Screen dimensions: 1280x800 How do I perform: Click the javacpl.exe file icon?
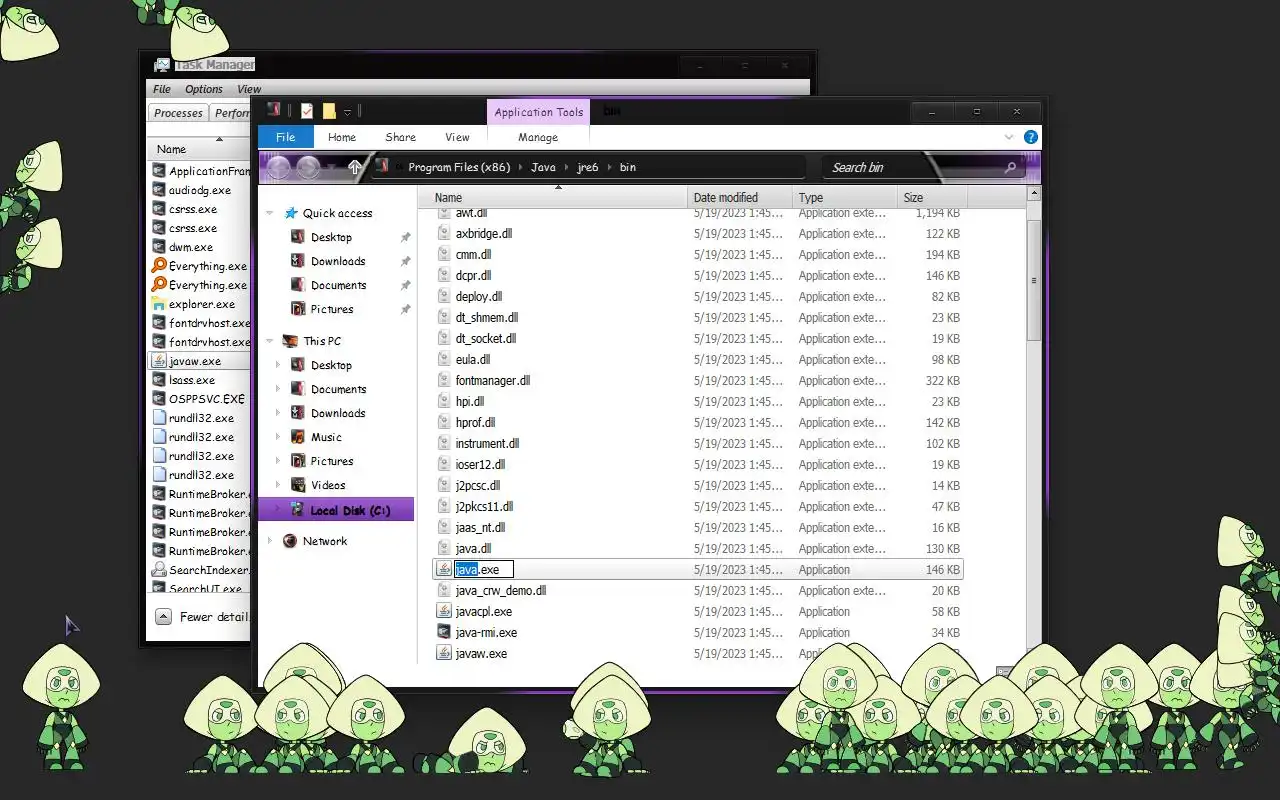(x=444, y=611)
